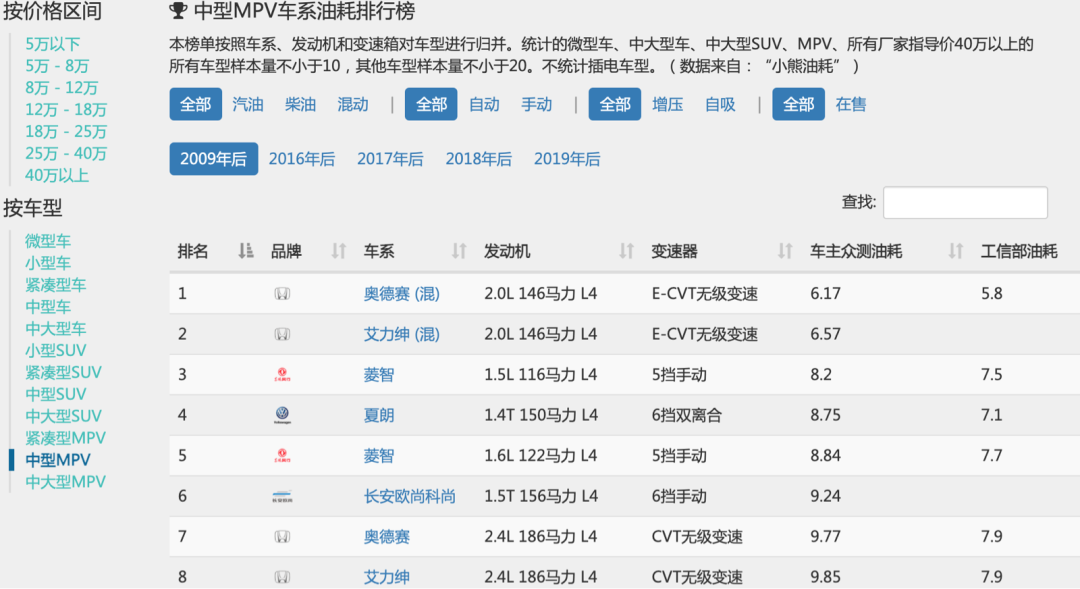The width and height of the screenshot is (1080, 589).
Task: Open the 18万 - 25万 price range
Action: (x=66, y=132)
